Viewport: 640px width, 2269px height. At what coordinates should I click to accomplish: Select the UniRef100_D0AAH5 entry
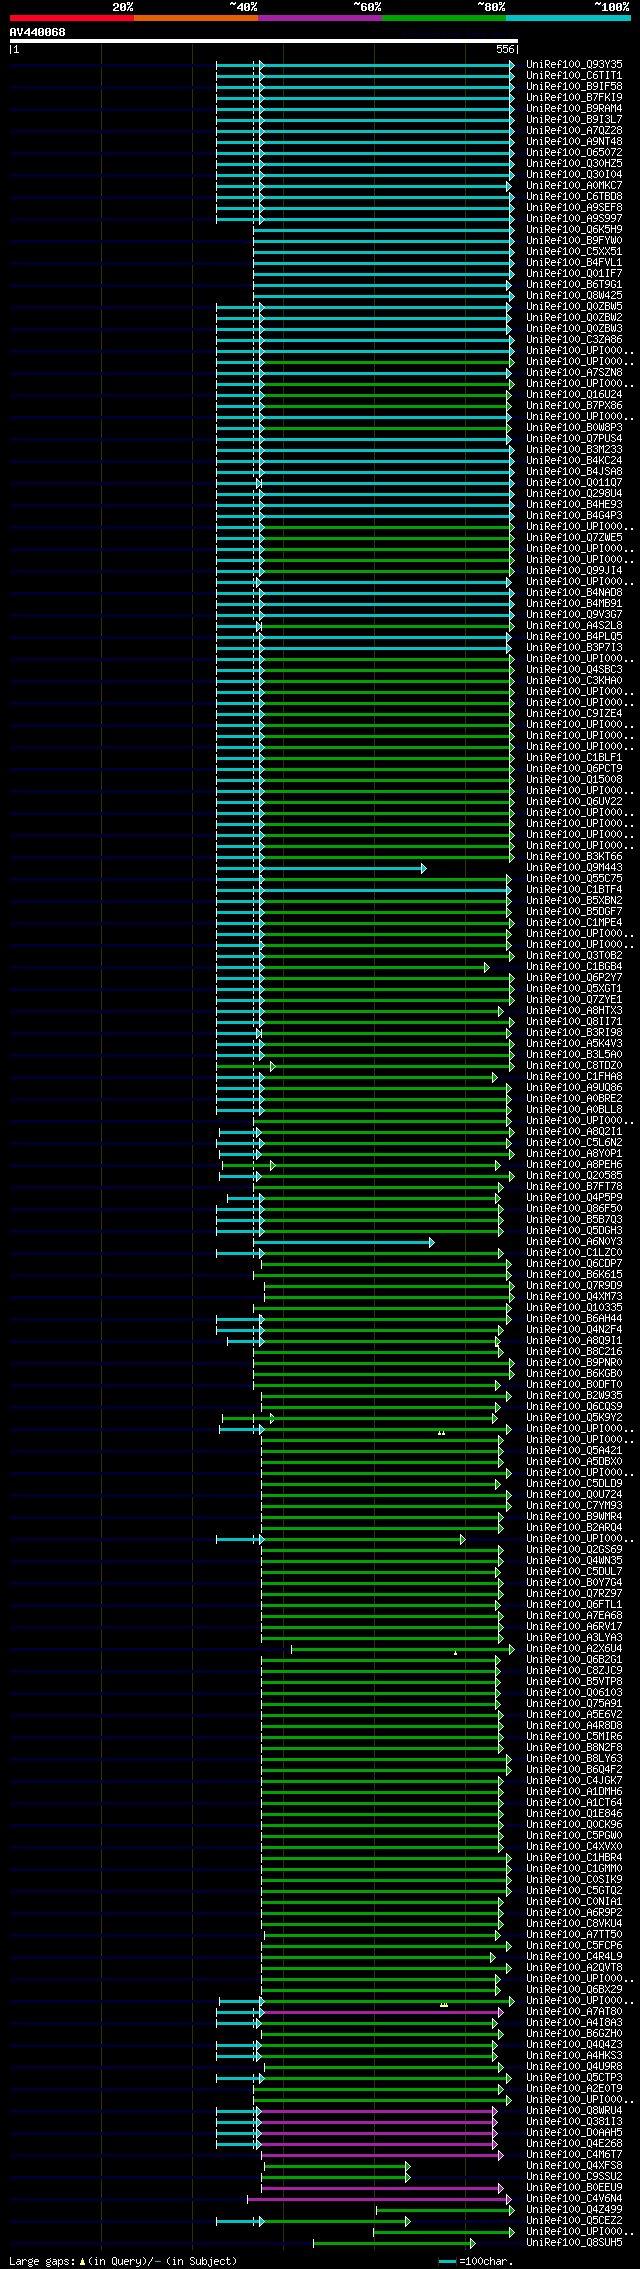click(574, 2132)
